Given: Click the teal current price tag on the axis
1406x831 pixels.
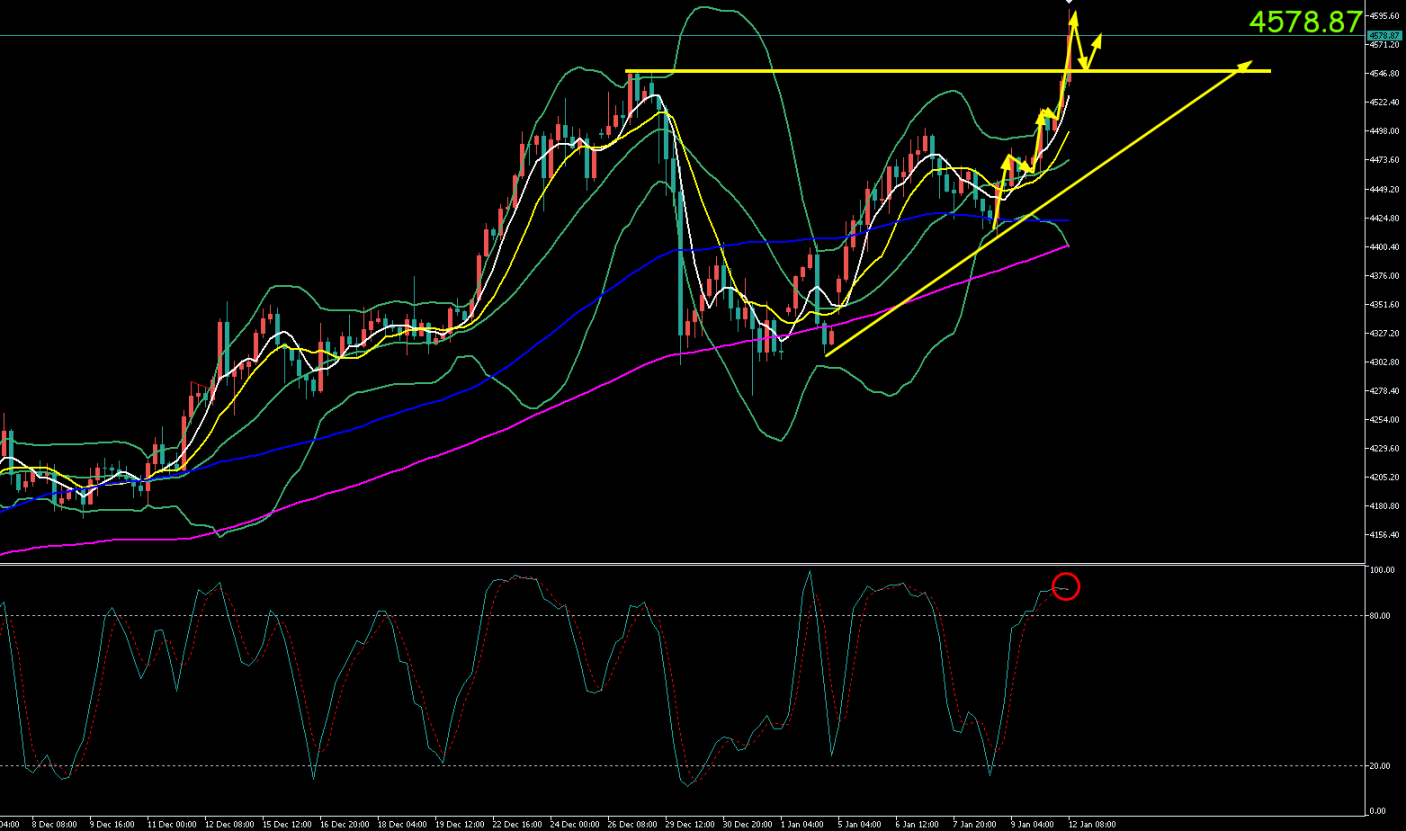Looking at the screenshot, I should coord(1385,36).
